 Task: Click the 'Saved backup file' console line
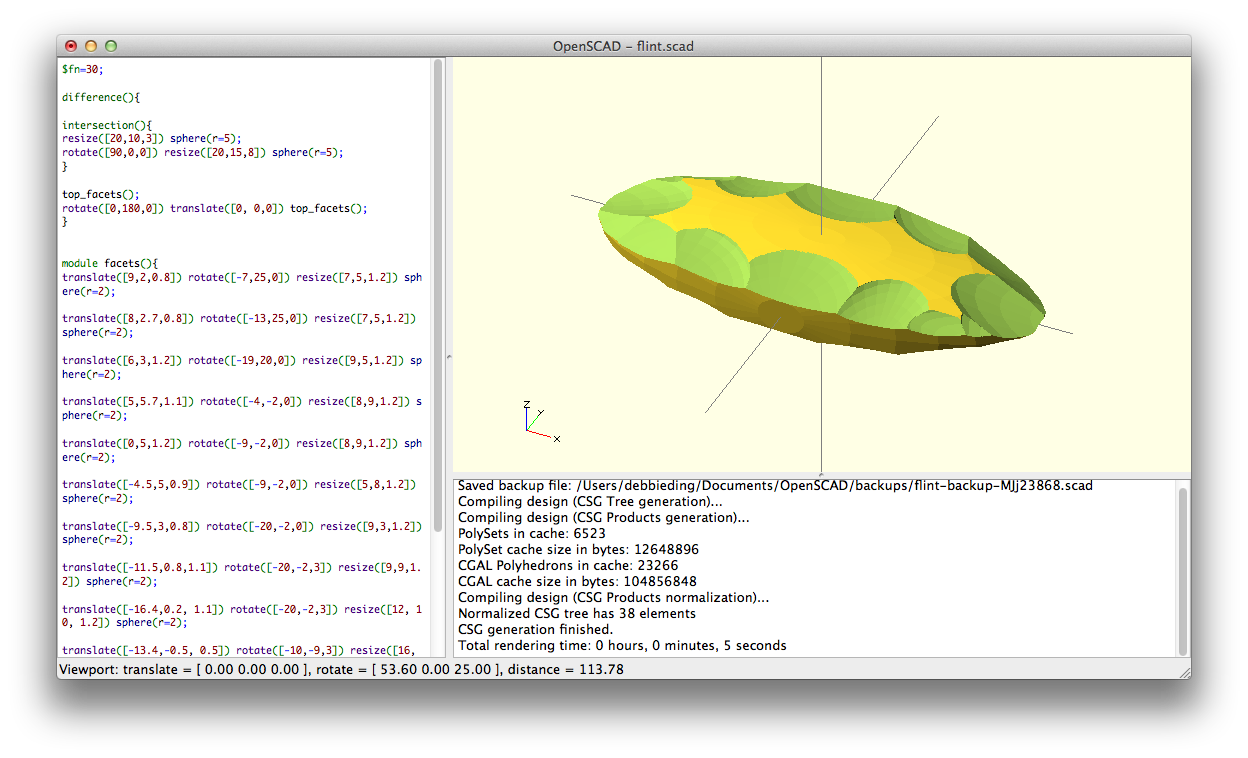[x=775, y=486]
